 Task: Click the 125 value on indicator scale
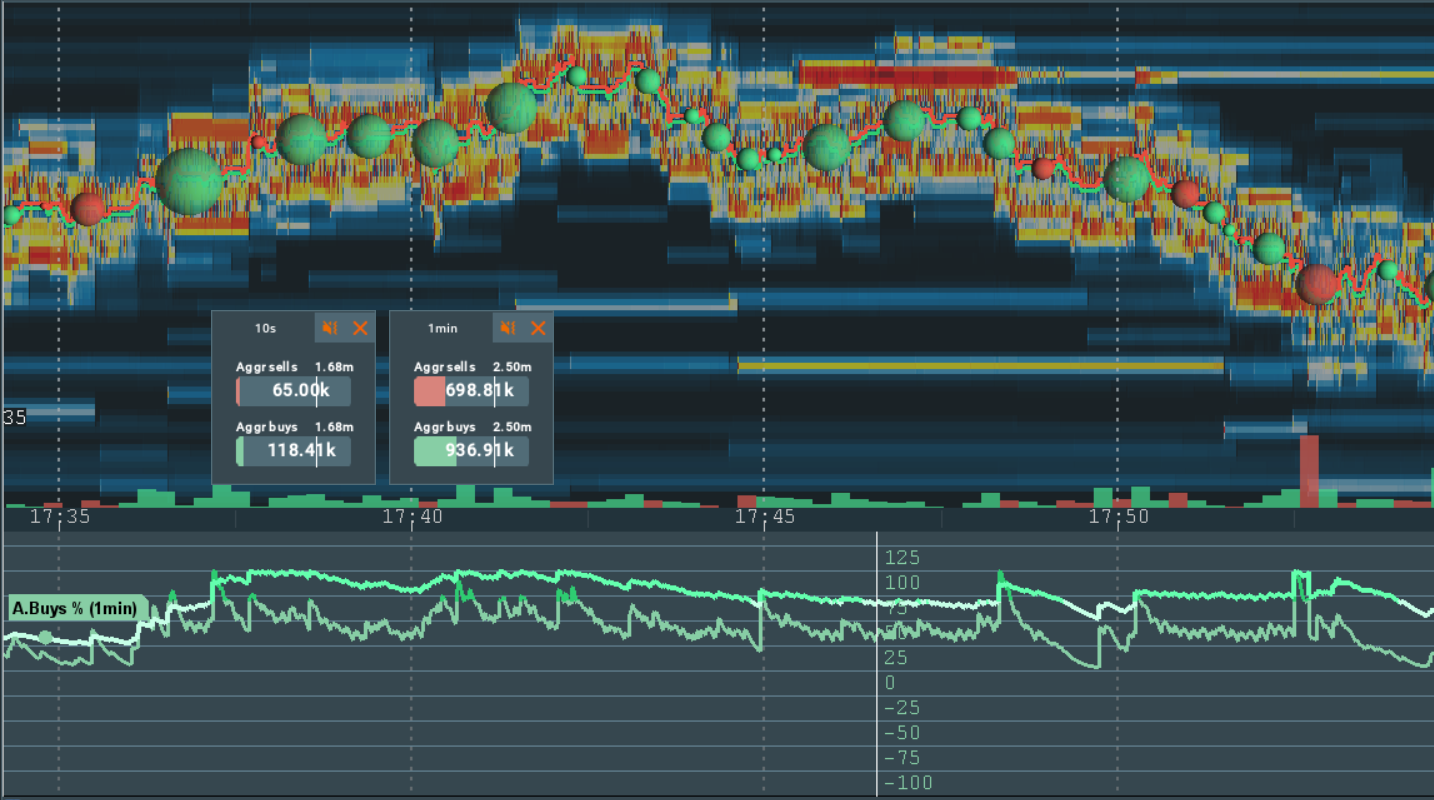point(903,558)
